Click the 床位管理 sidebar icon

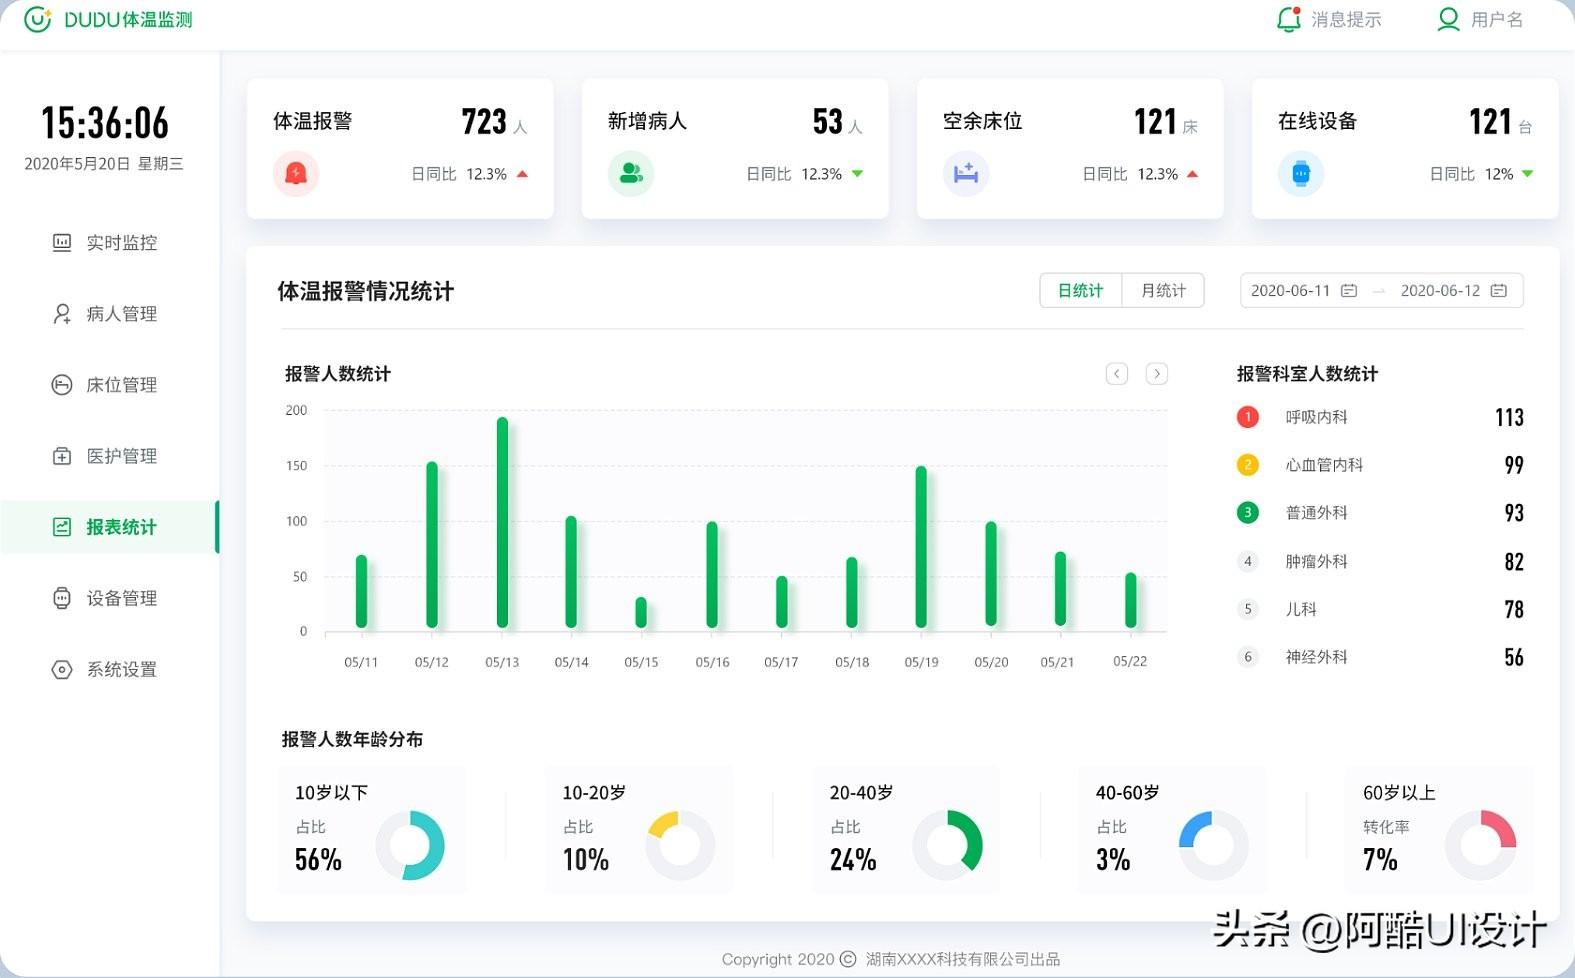click(x=62, y=385)
